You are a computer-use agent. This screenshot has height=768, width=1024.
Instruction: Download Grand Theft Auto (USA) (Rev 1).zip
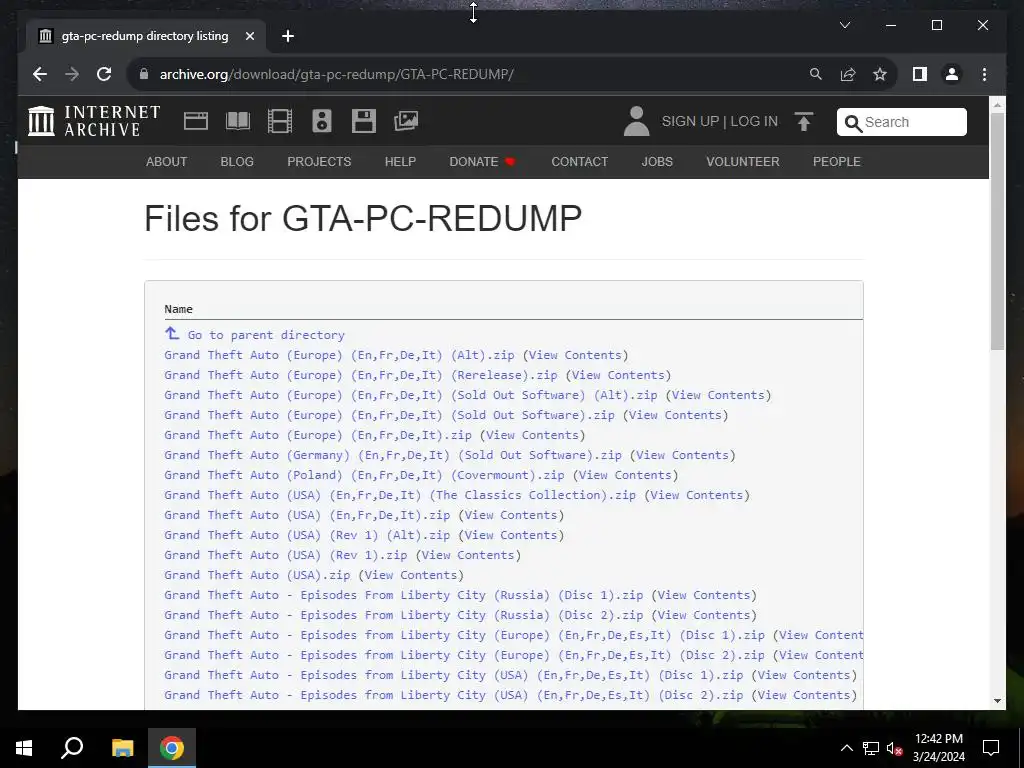tap(286, 555)
